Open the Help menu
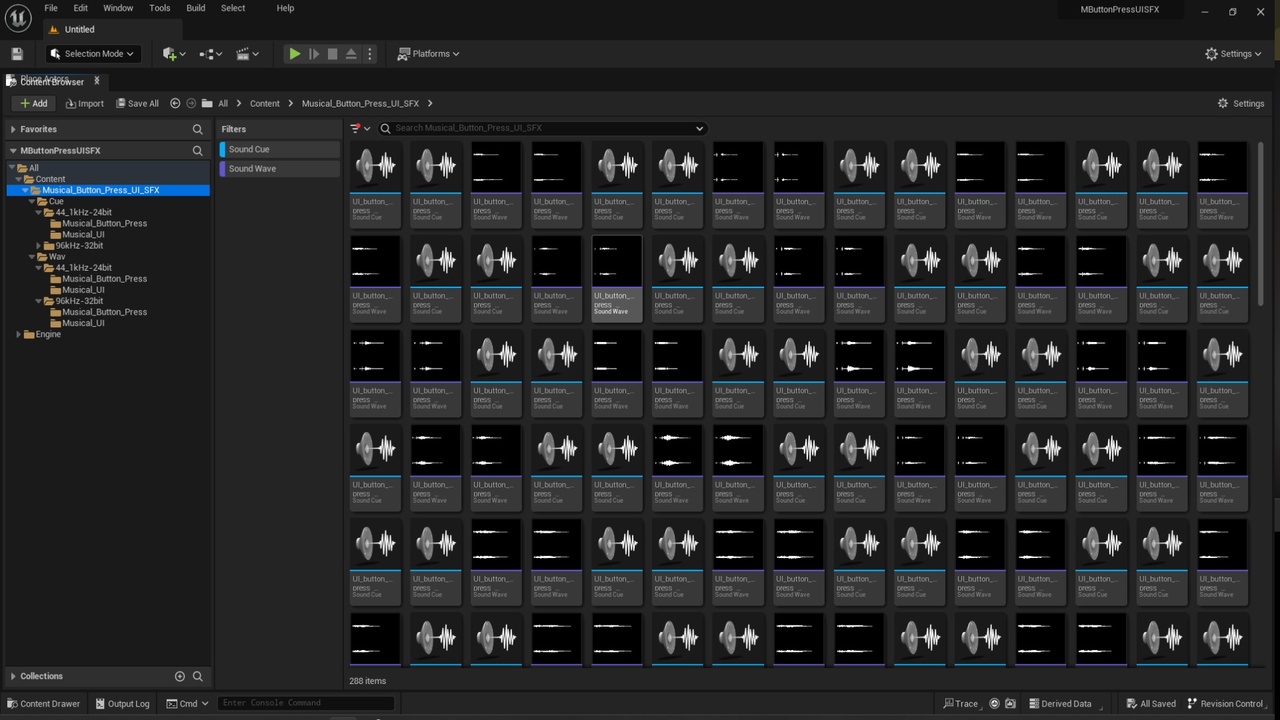The width and height of the screenshot is (1280, 720). 285,8
